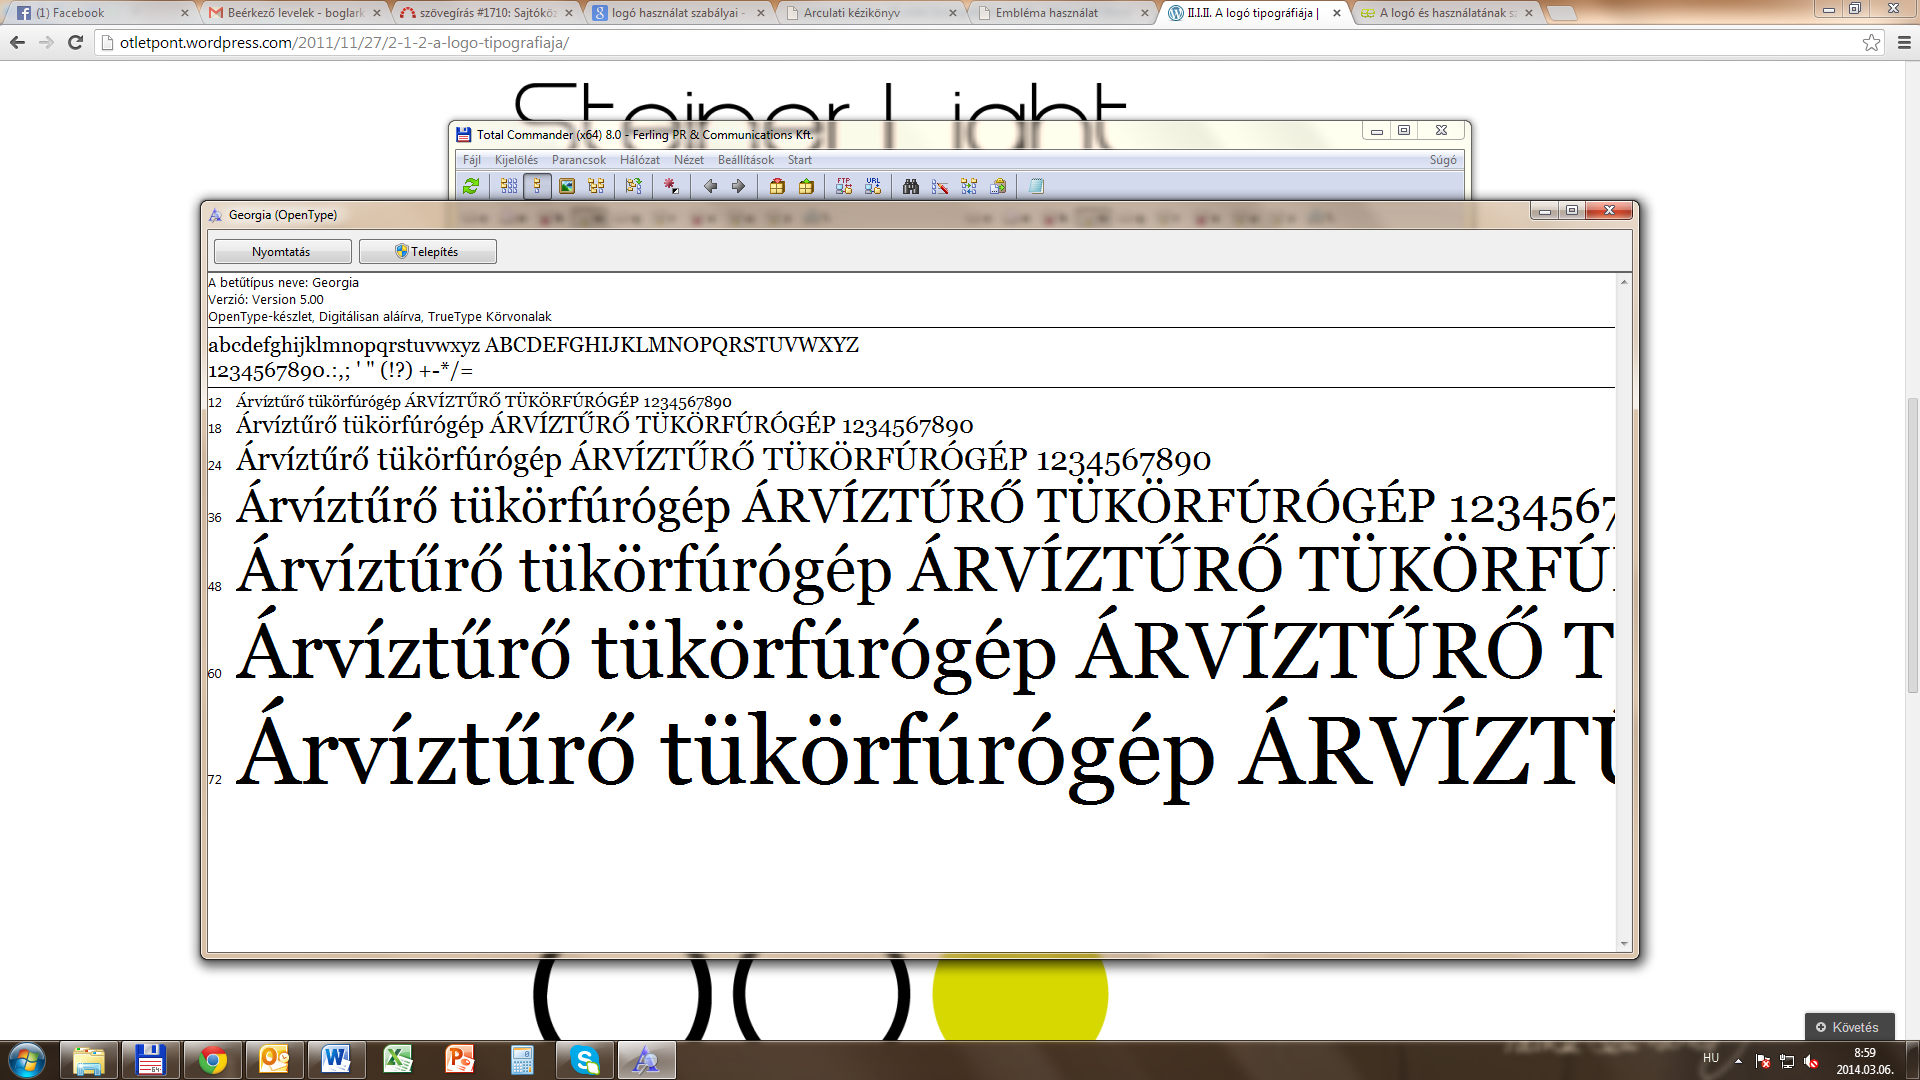
Task: Open Chrome from taskbar
Action: 212,1060
